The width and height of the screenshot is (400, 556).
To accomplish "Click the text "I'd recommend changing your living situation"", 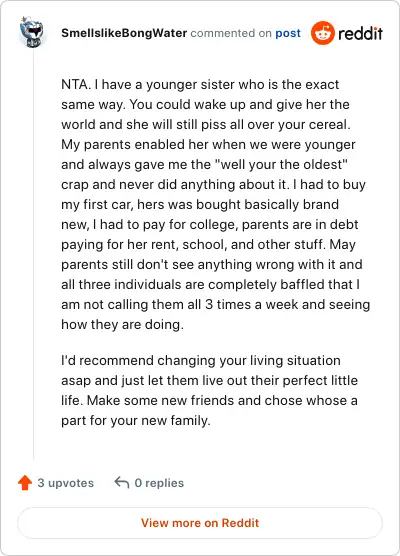I will tap(201, 360).
